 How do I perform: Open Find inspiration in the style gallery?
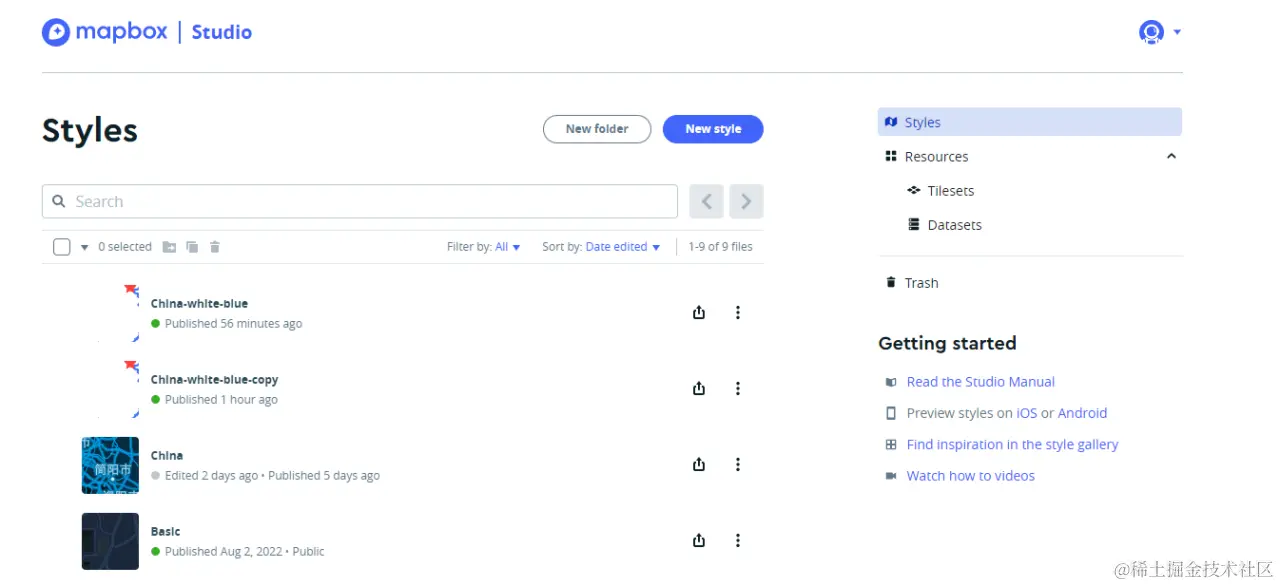[x=1012, y=445]
